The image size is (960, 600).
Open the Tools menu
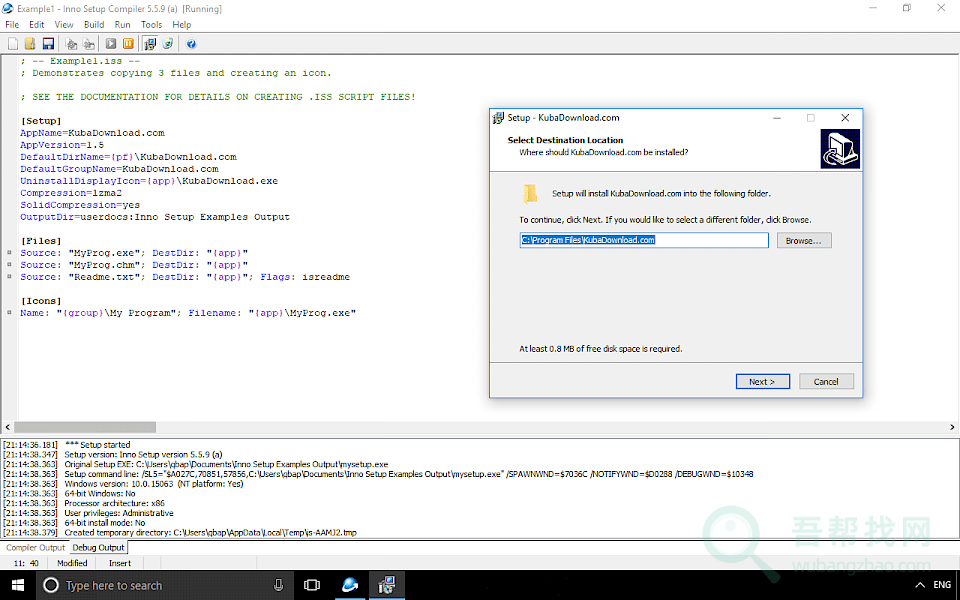[151, 24]
